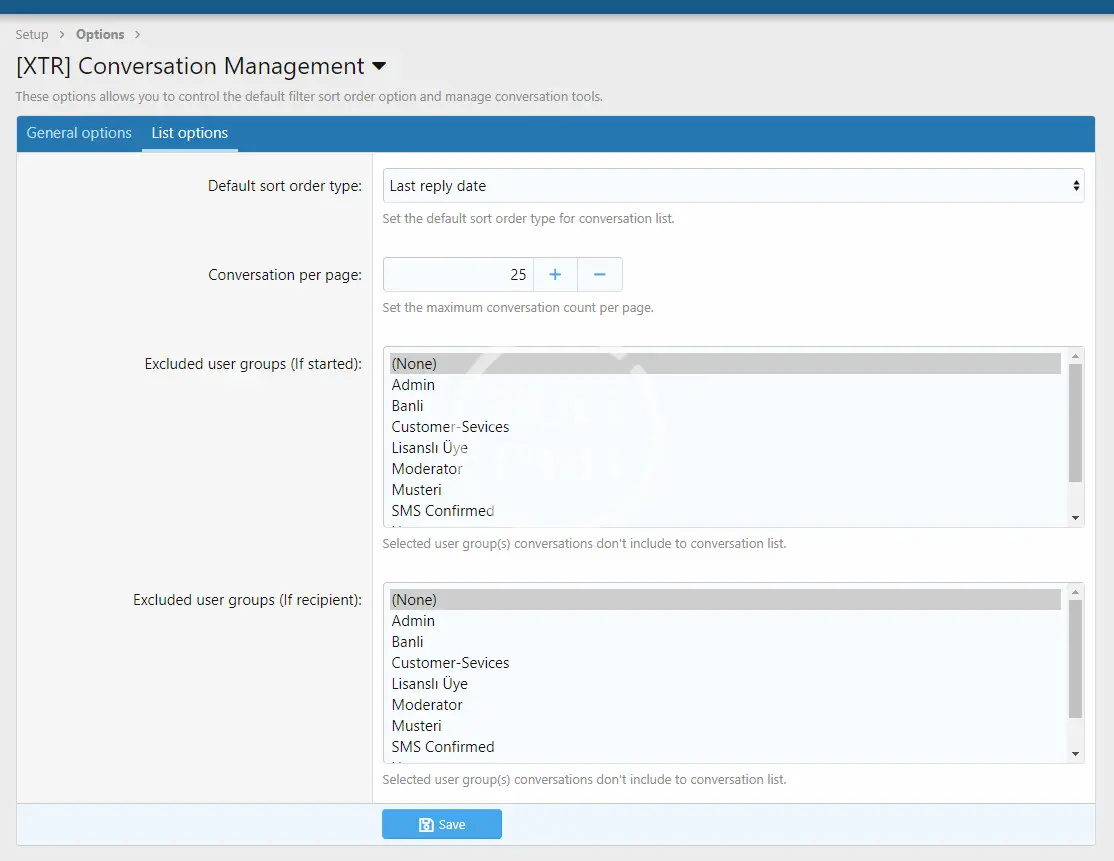This screenshot has height=861, width=1114.
Task: Select SMS Confirmed in the If recipient list
Action: 443,747
